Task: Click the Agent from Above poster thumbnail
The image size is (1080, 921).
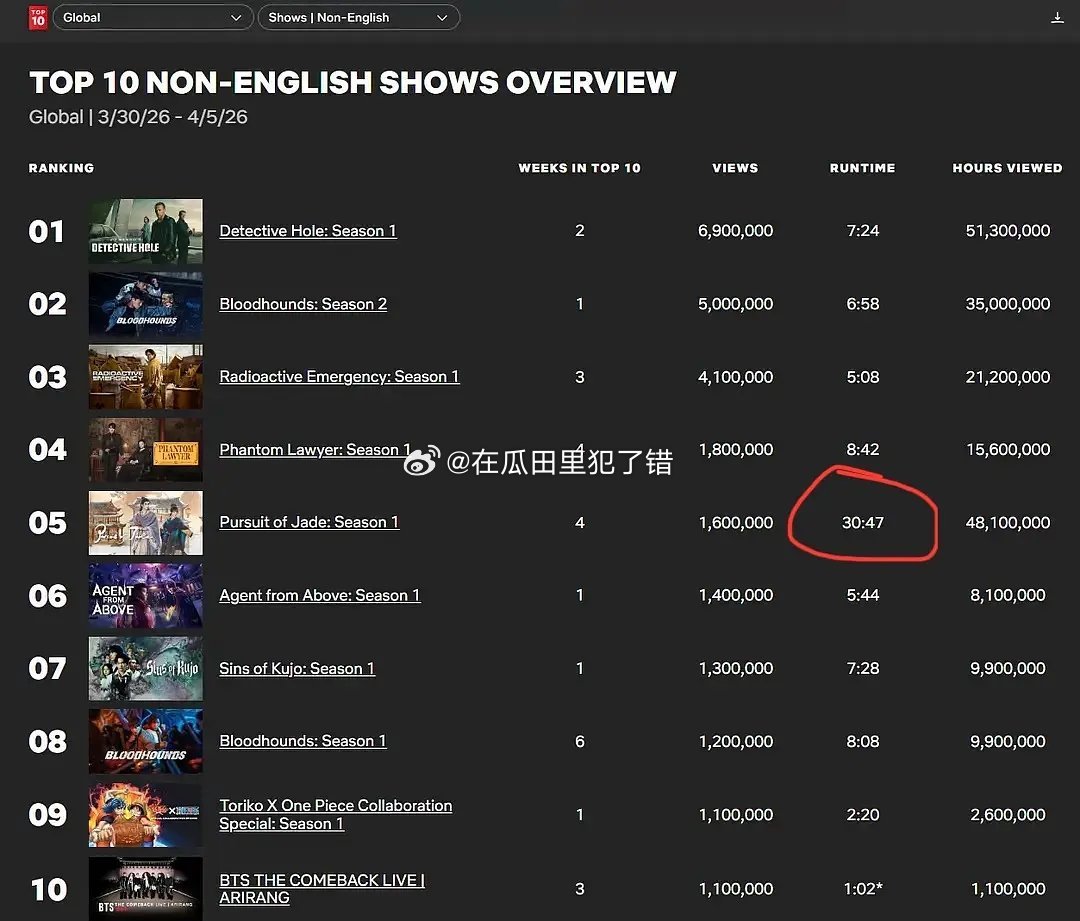Action: pos(145,596)
